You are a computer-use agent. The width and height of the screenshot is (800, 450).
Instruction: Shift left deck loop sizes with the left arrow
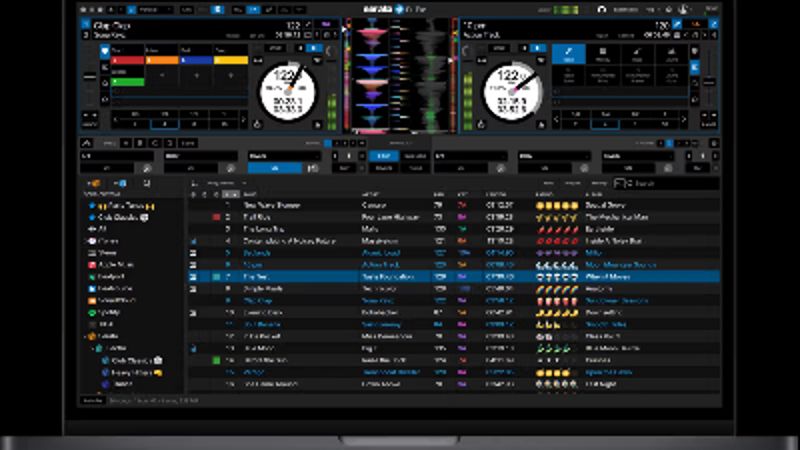(x=115, y=119)
